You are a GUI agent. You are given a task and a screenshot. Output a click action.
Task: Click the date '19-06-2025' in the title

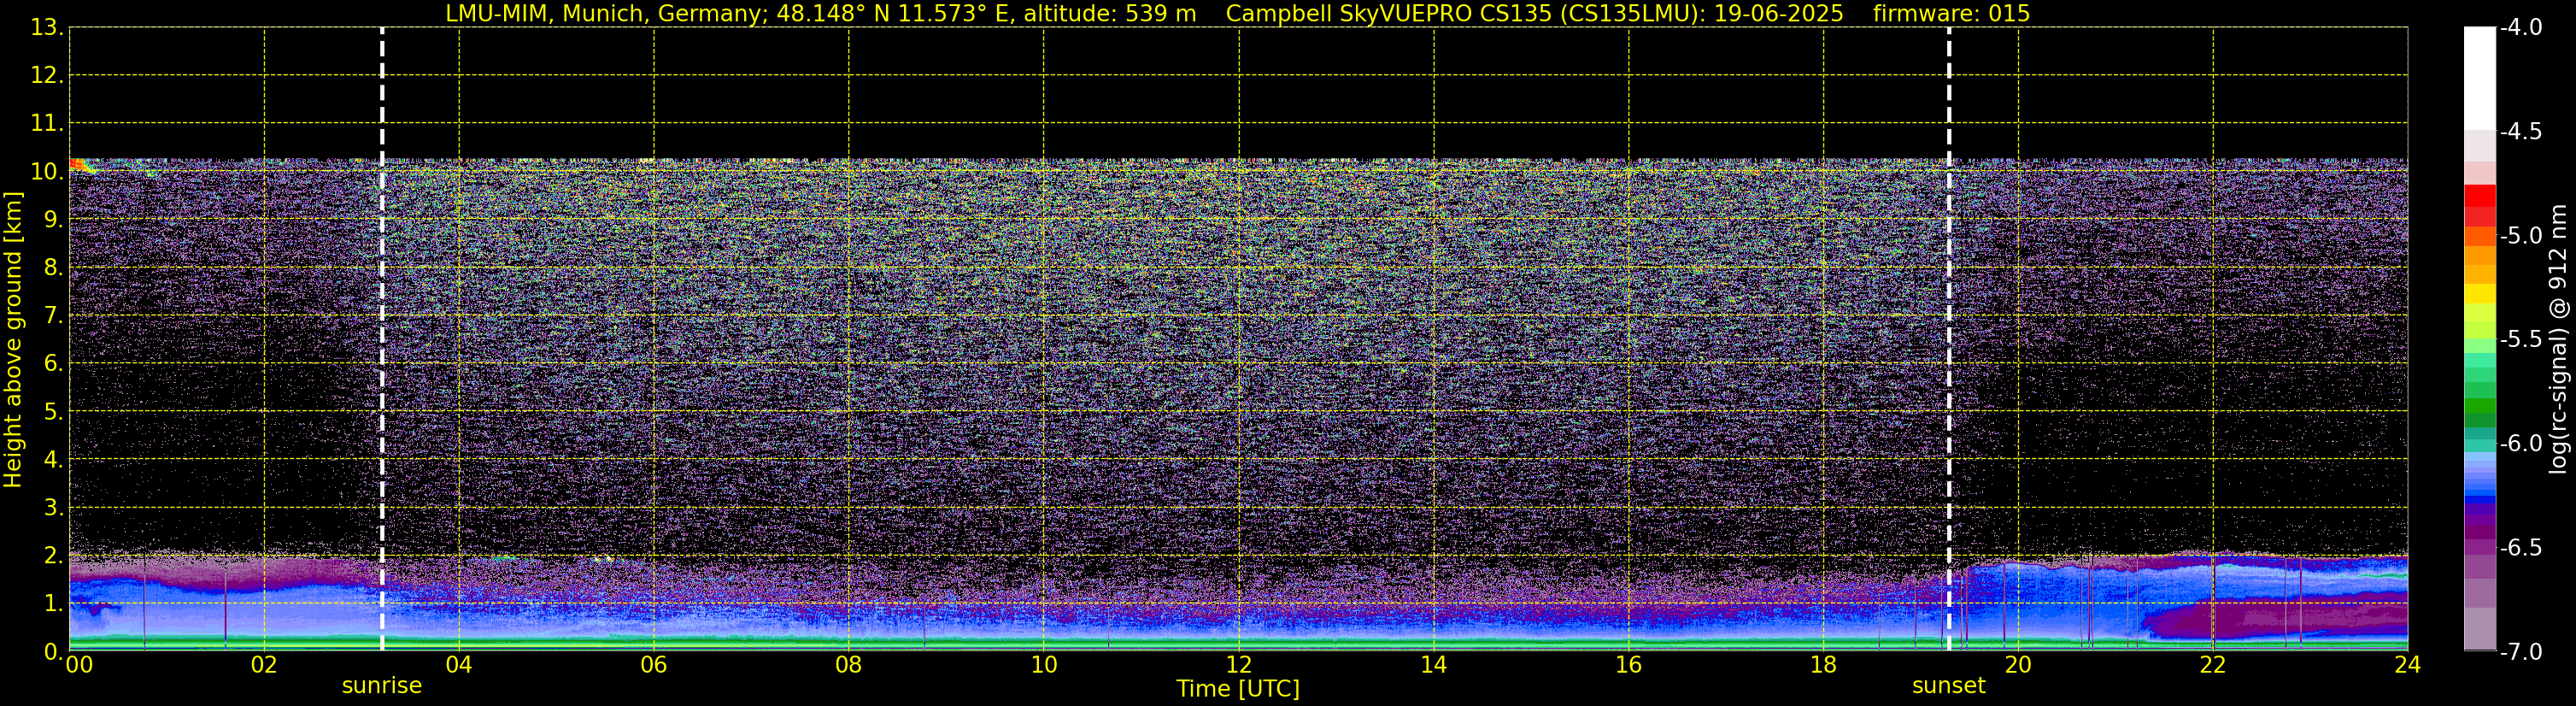tap(1778, 13)
